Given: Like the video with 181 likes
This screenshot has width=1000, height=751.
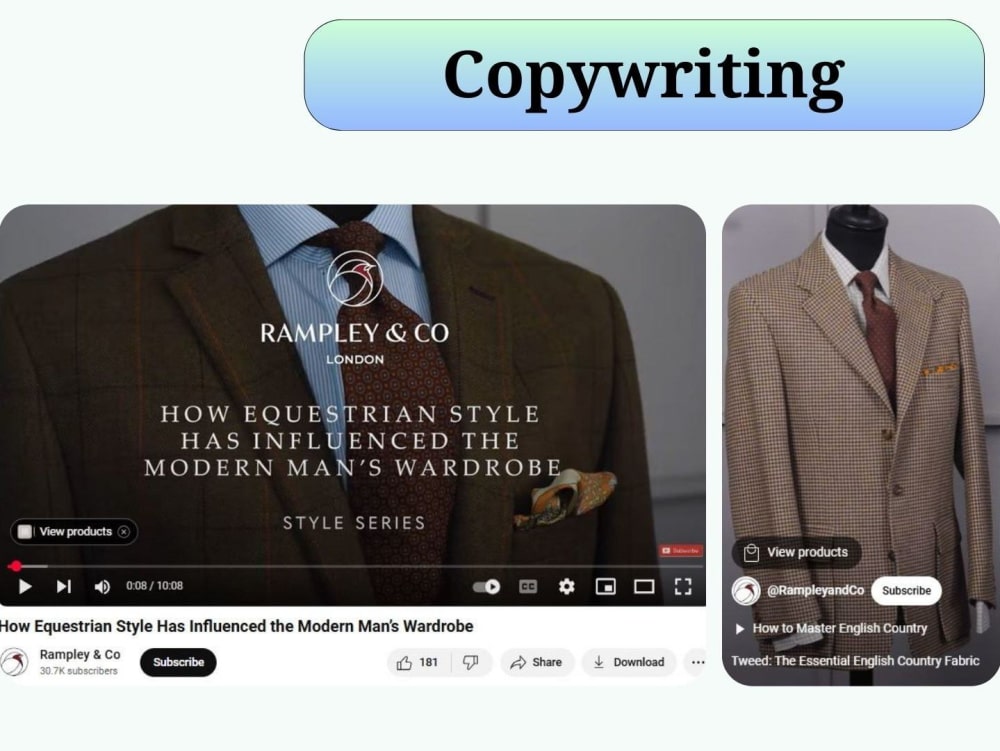Looking at the screenshot, I should (x=418, y=662).
